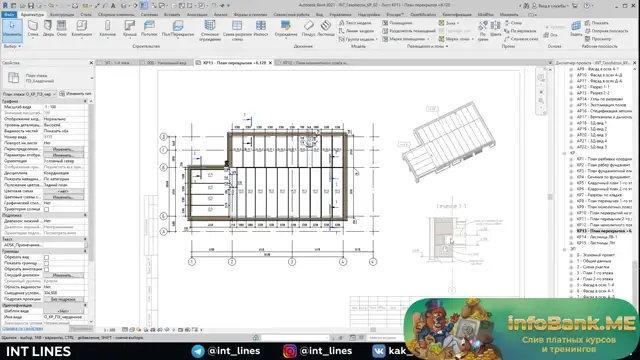This screenshot has width=640, height=360.
Task: Click the Масштаб вида value field
Action: pos(64,107)
